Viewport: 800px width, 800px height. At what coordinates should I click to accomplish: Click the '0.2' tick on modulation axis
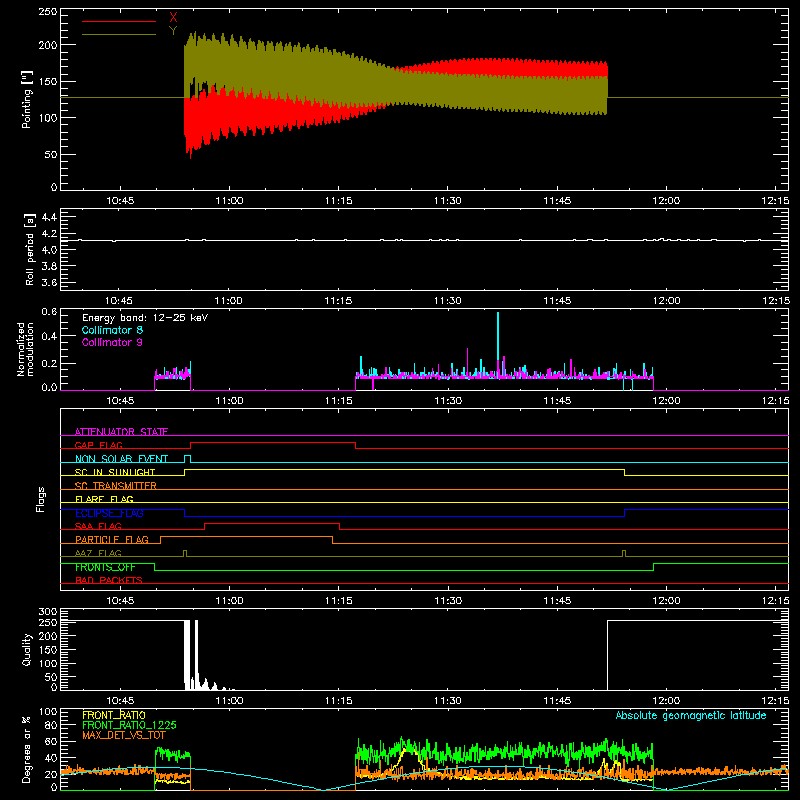coord(49,364)
